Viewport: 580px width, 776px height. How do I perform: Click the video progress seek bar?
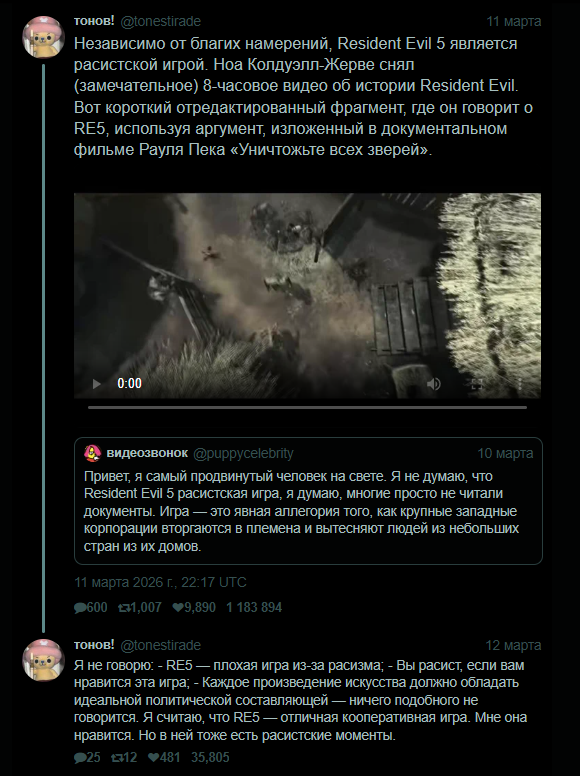307,407
